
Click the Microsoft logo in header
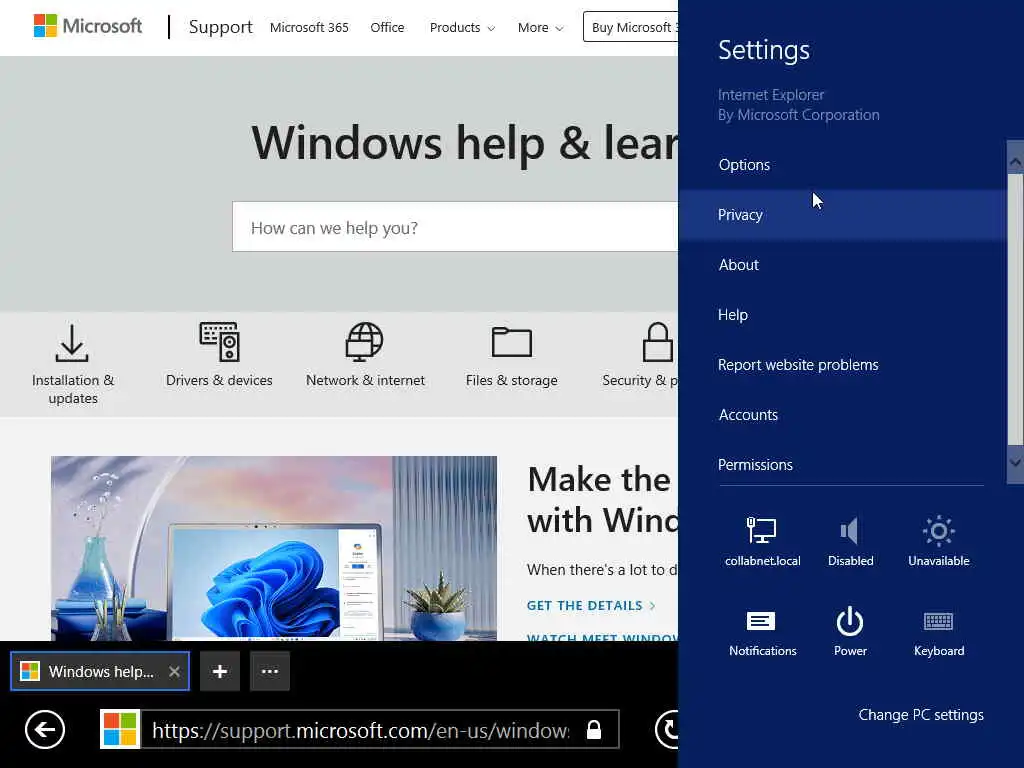click(x=88, y=26)
